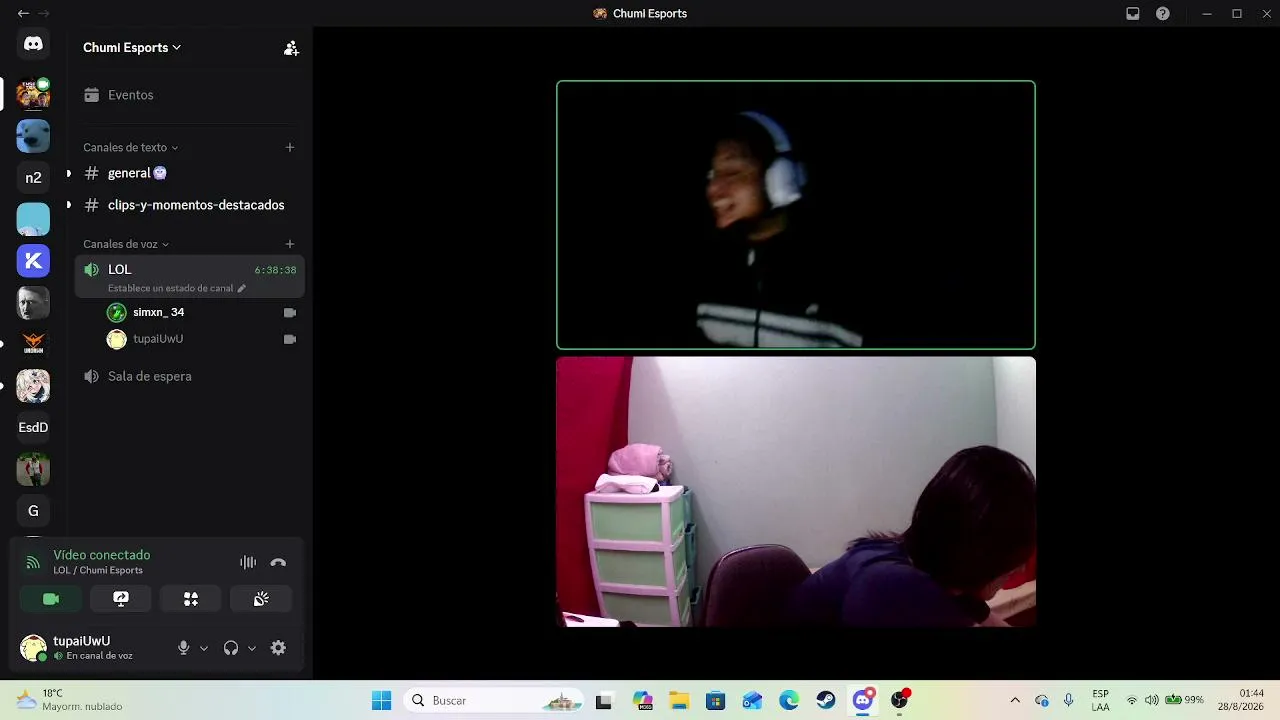Open Microsoft Edge from the taskbar
This screenshot has width=1280, height=720.
click(789, 700)
